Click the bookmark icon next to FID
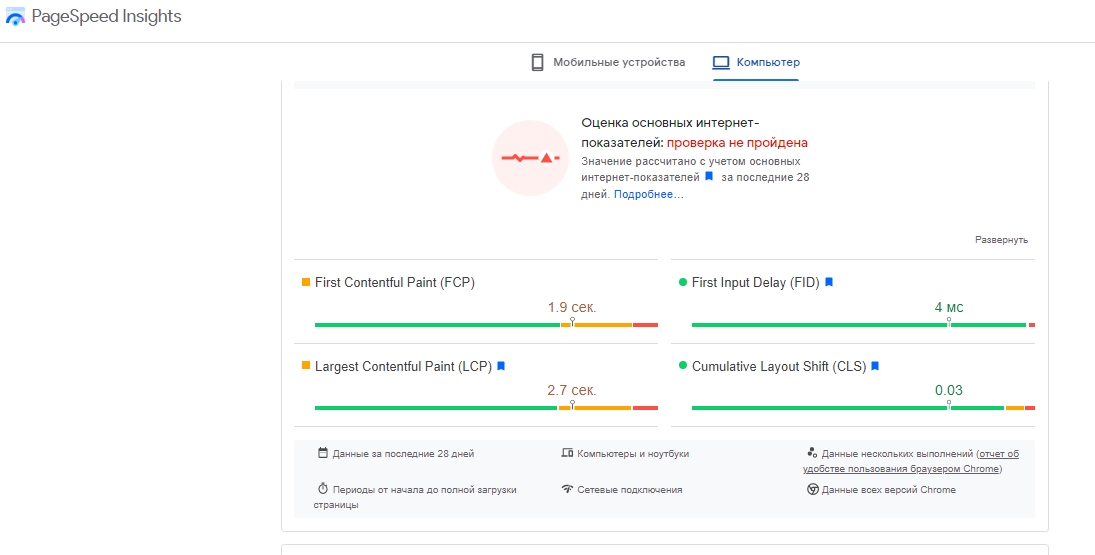 point(829,283)
